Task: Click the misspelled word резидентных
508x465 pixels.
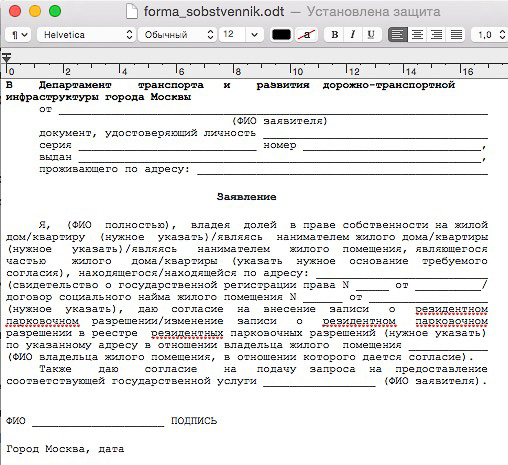Action: click(x=187, y=333)
